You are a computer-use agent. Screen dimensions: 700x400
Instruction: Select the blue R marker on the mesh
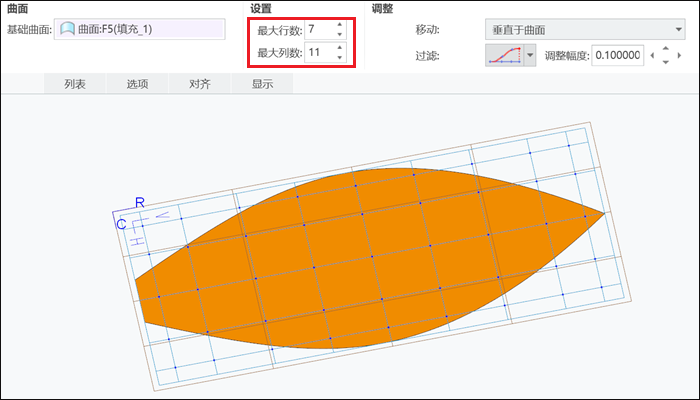140,203
